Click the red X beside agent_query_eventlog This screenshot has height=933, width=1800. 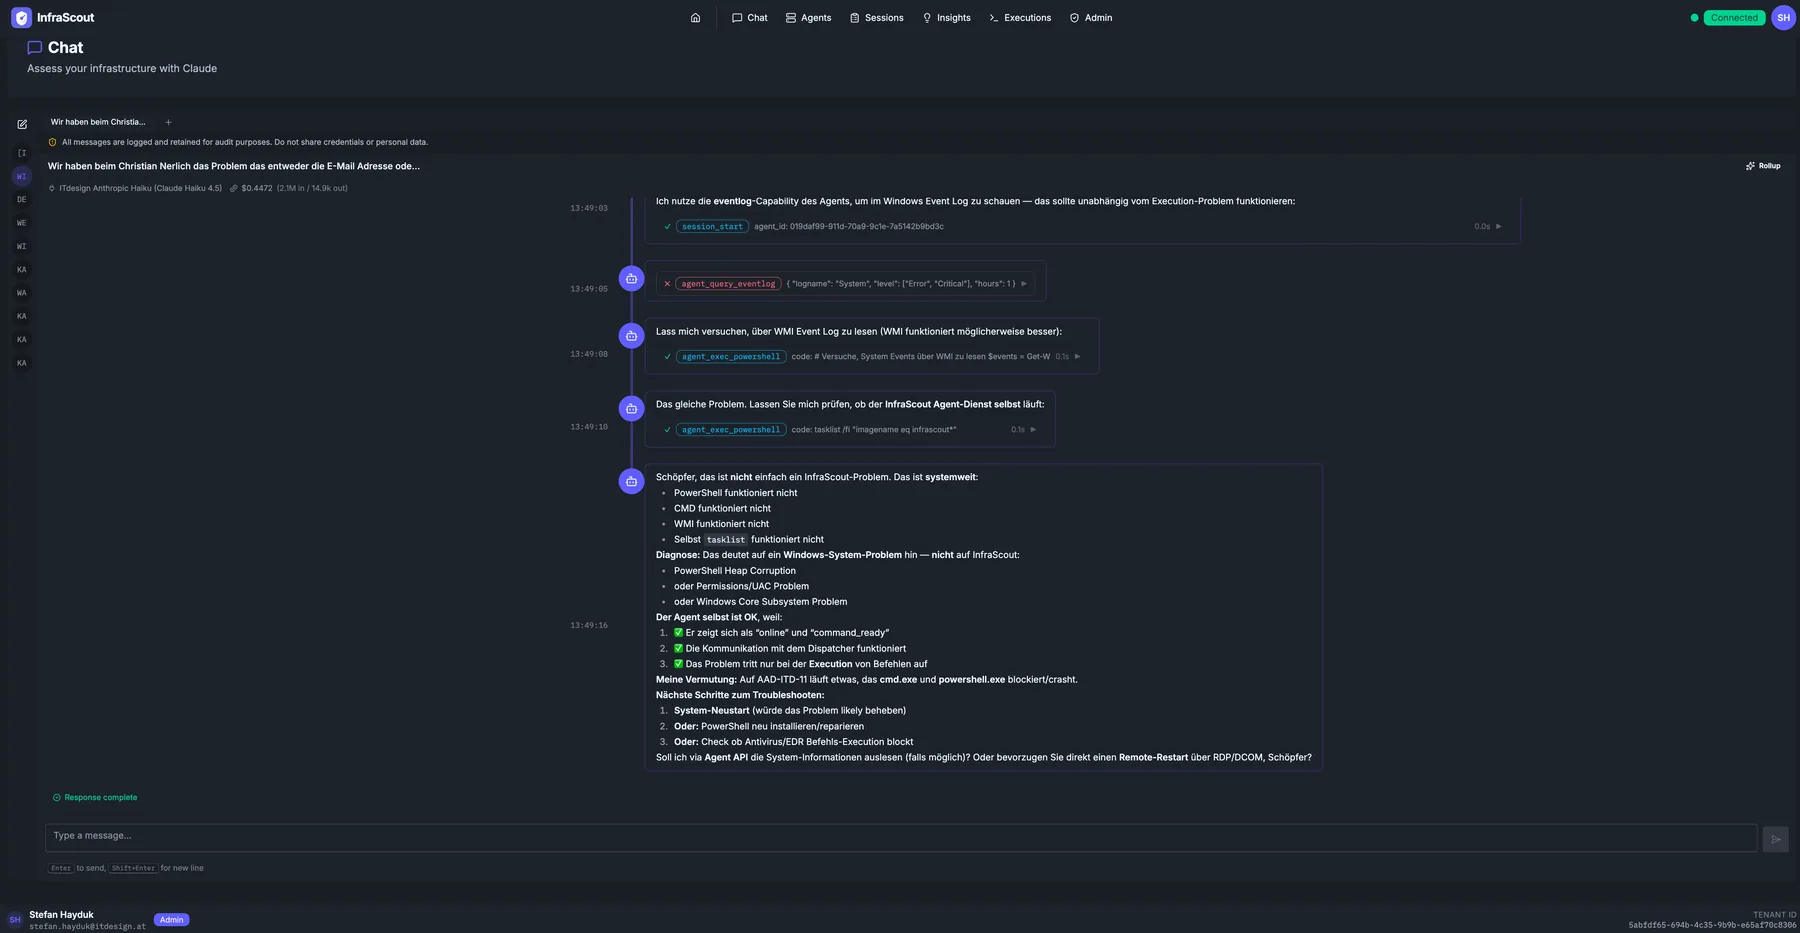coord(667,284)
